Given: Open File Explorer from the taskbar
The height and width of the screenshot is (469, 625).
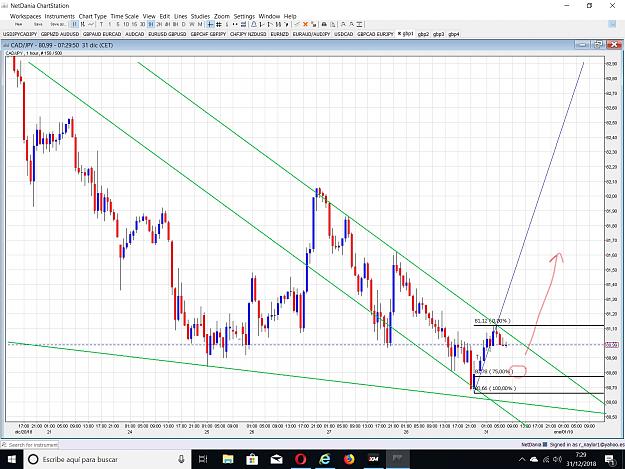Looking at the screenshot, I should (x=228, y=459).
